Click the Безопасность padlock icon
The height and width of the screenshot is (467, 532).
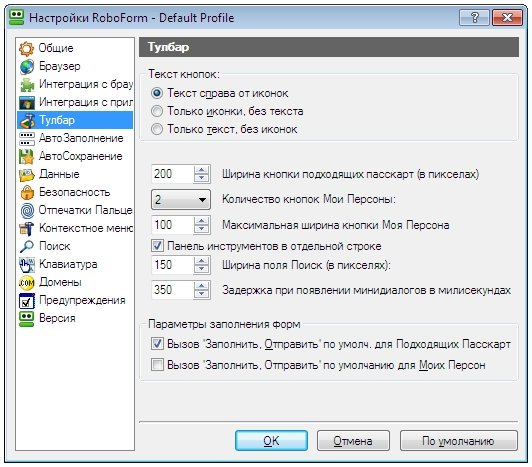[x=26, y=192]
